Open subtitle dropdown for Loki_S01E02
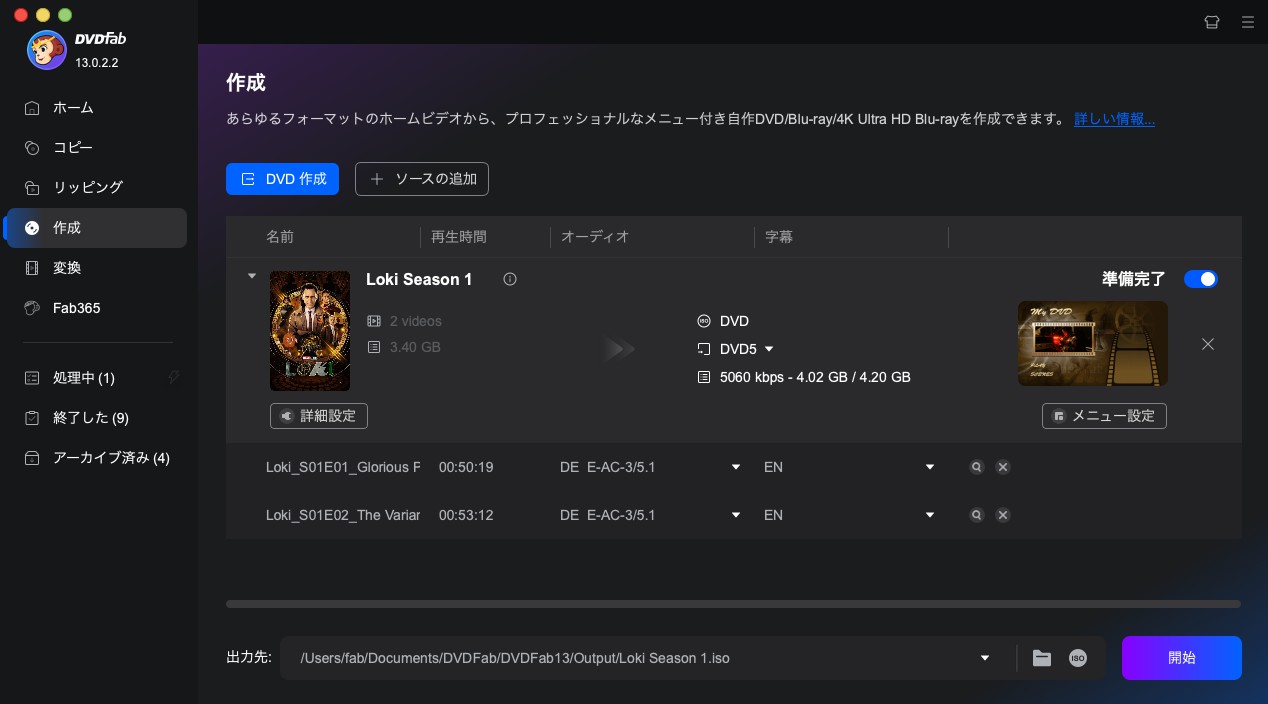Screen dimensions: 1268x704 pos(930,515)
